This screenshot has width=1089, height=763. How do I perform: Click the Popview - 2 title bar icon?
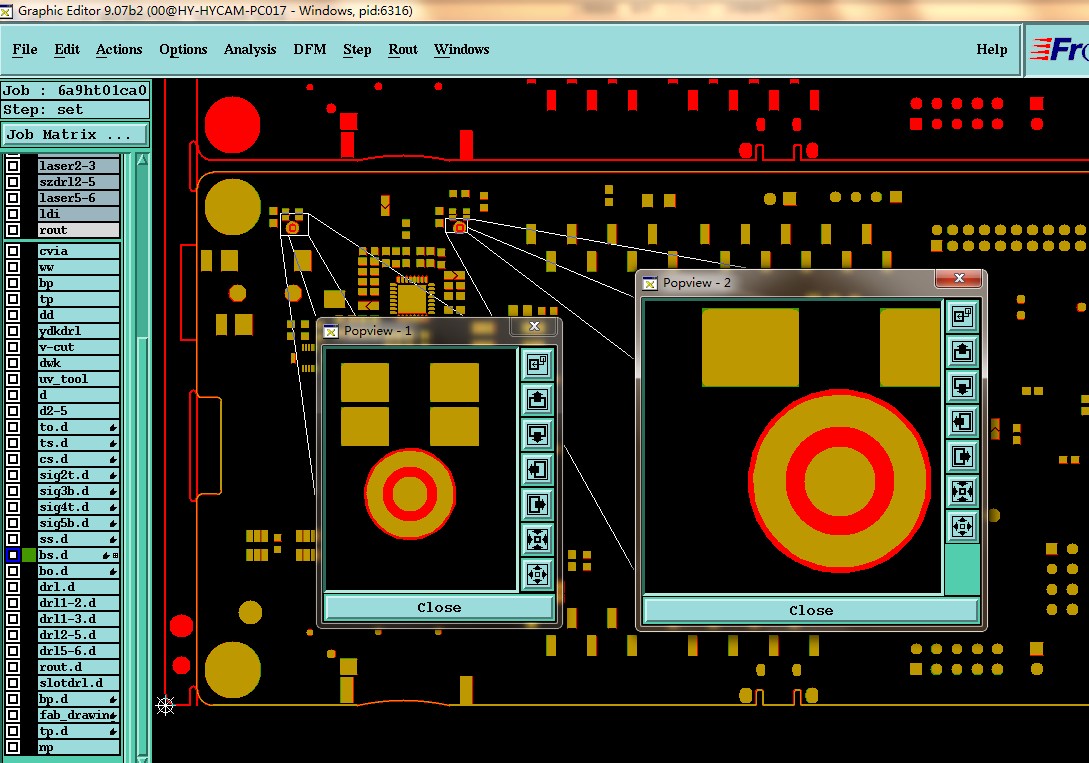[x=650, y=283]
